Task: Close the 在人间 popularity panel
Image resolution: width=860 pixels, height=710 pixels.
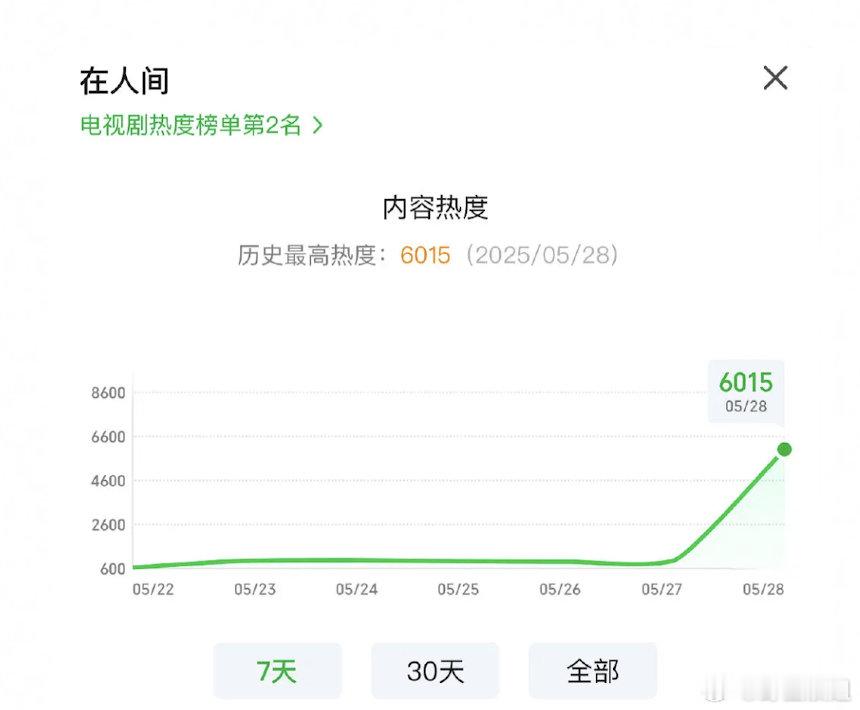Action: [x=776, y=78]
